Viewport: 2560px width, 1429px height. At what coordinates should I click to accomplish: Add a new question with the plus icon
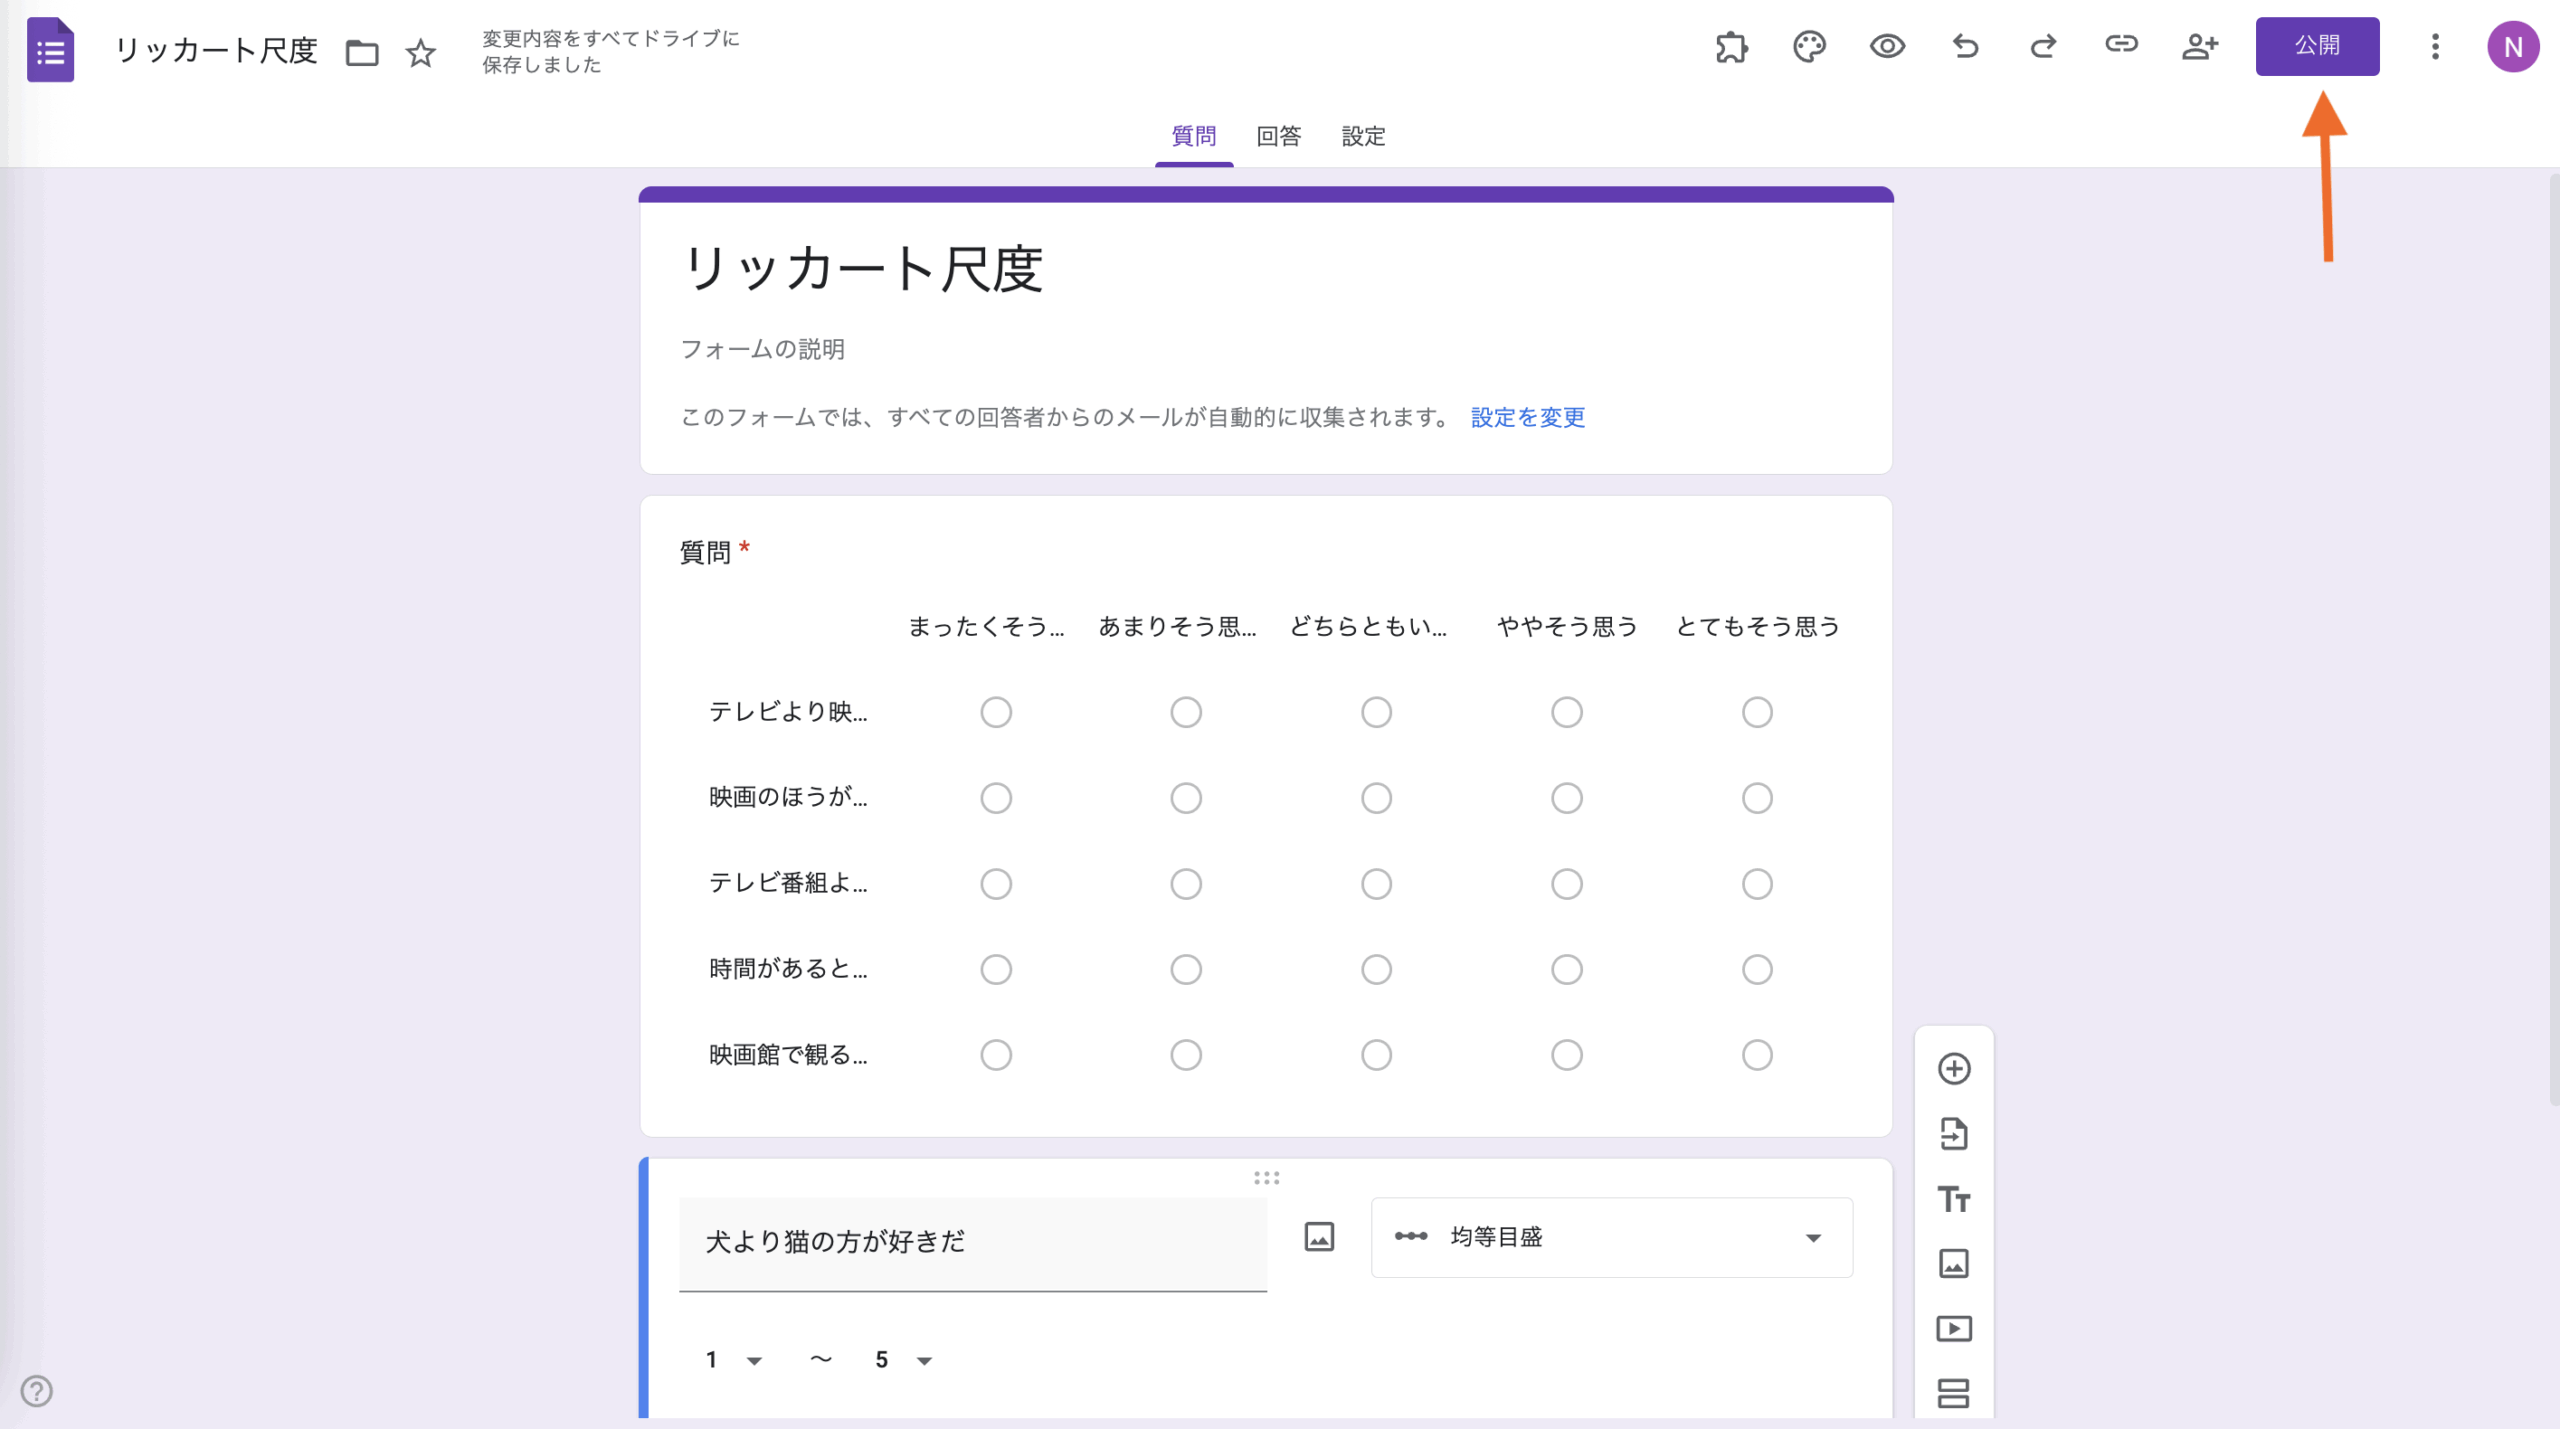[x=1955, y=1068]
